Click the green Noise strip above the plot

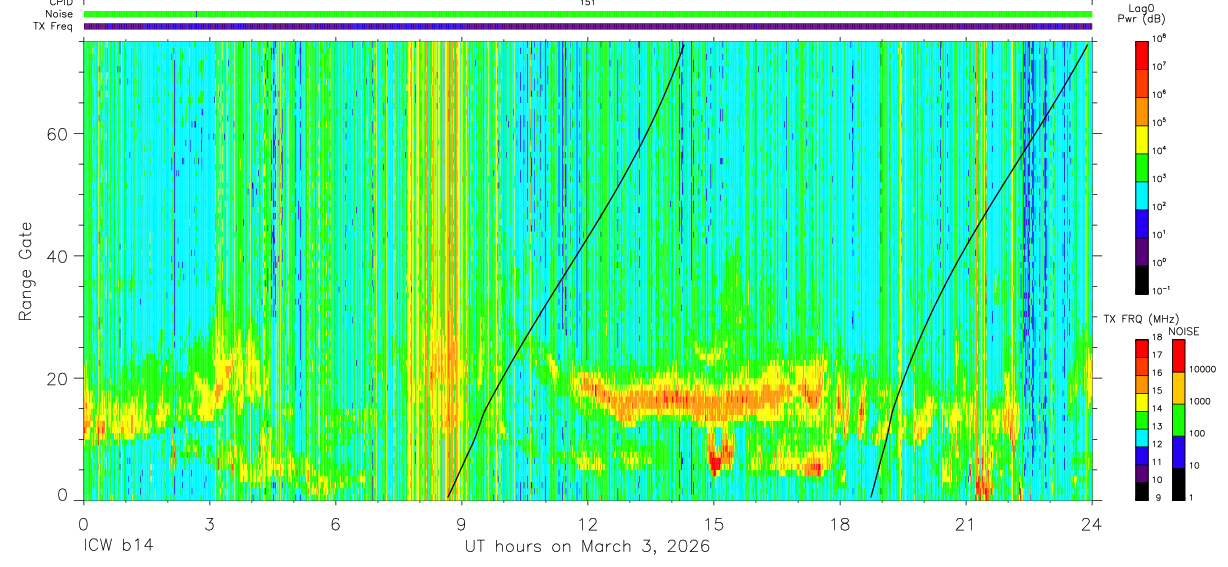pyautogui.click(x=588, y=14)
